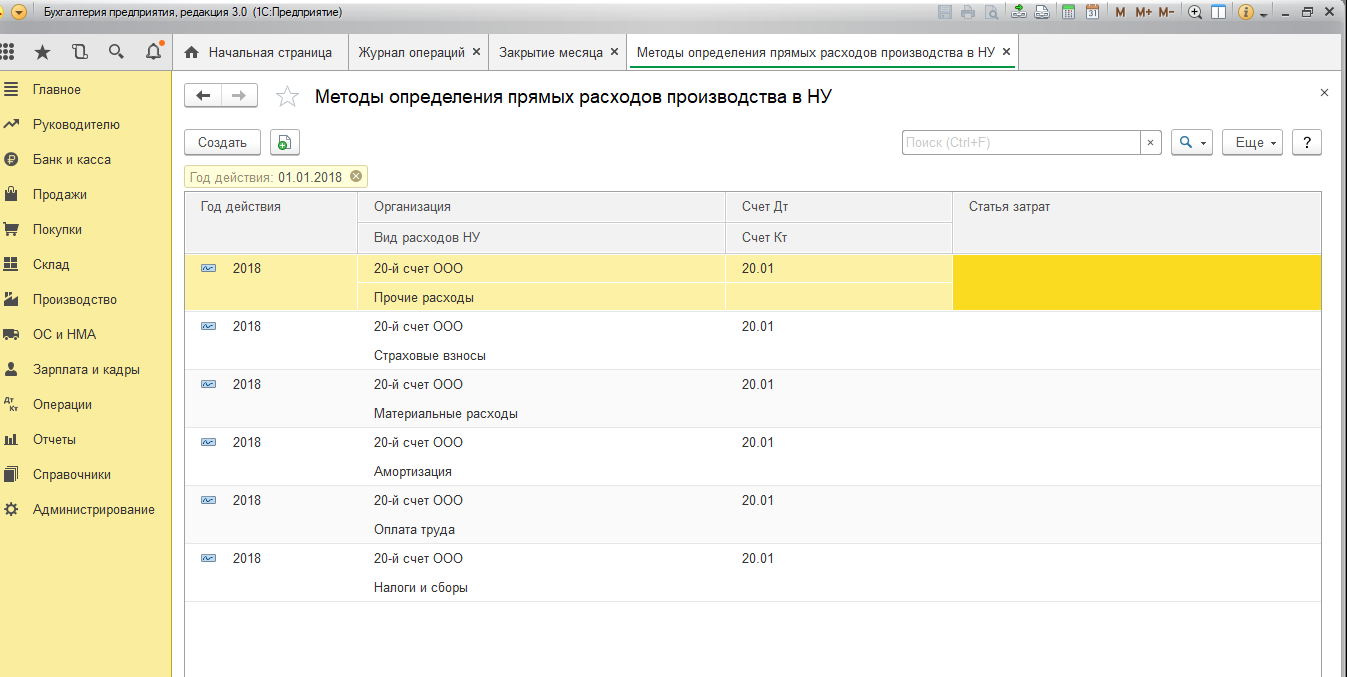Click the M memory button

pos(1120,12)
